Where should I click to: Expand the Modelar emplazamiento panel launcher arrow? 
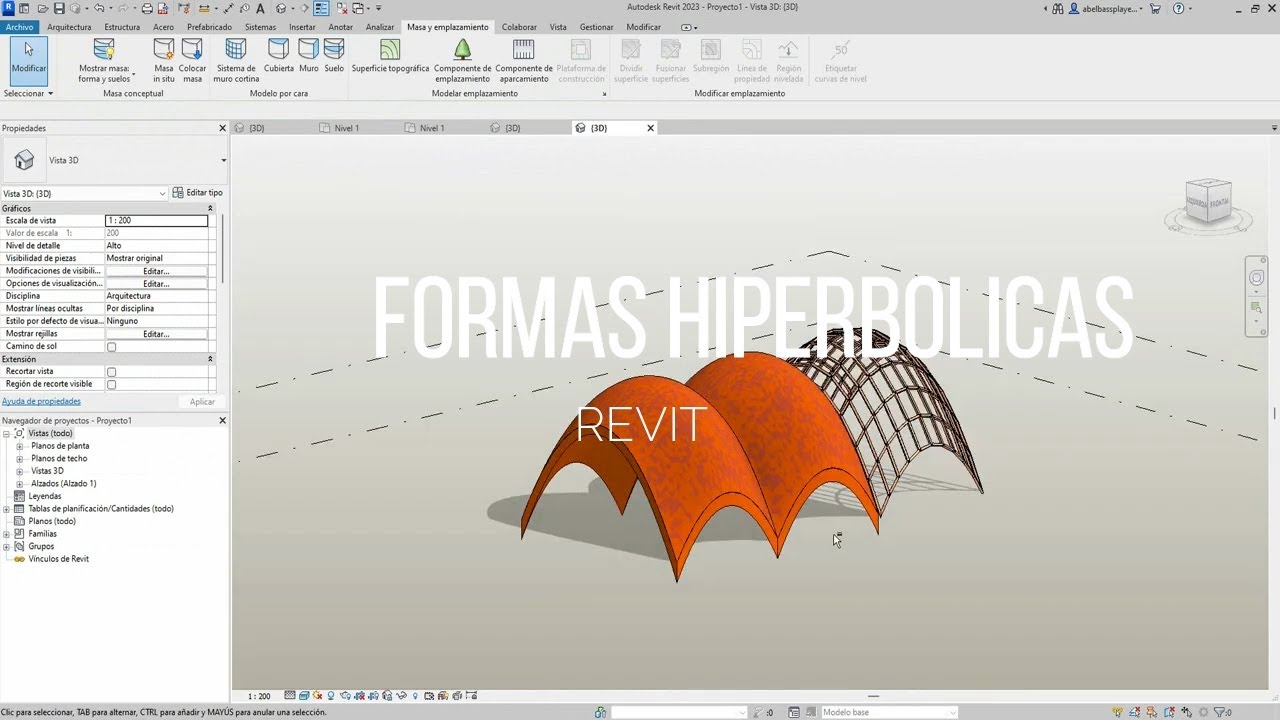pos(604,94)
